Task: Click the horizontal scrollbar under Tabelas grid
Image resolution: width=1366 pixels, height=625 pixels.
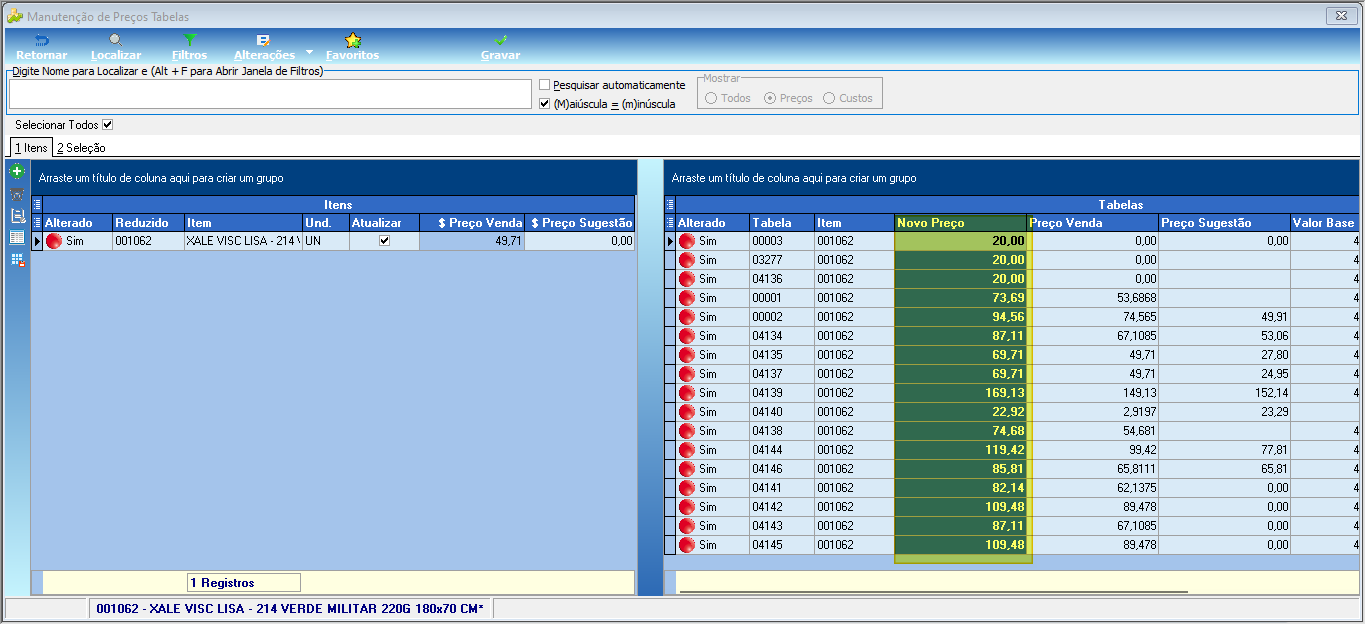Action: (933, 592)
